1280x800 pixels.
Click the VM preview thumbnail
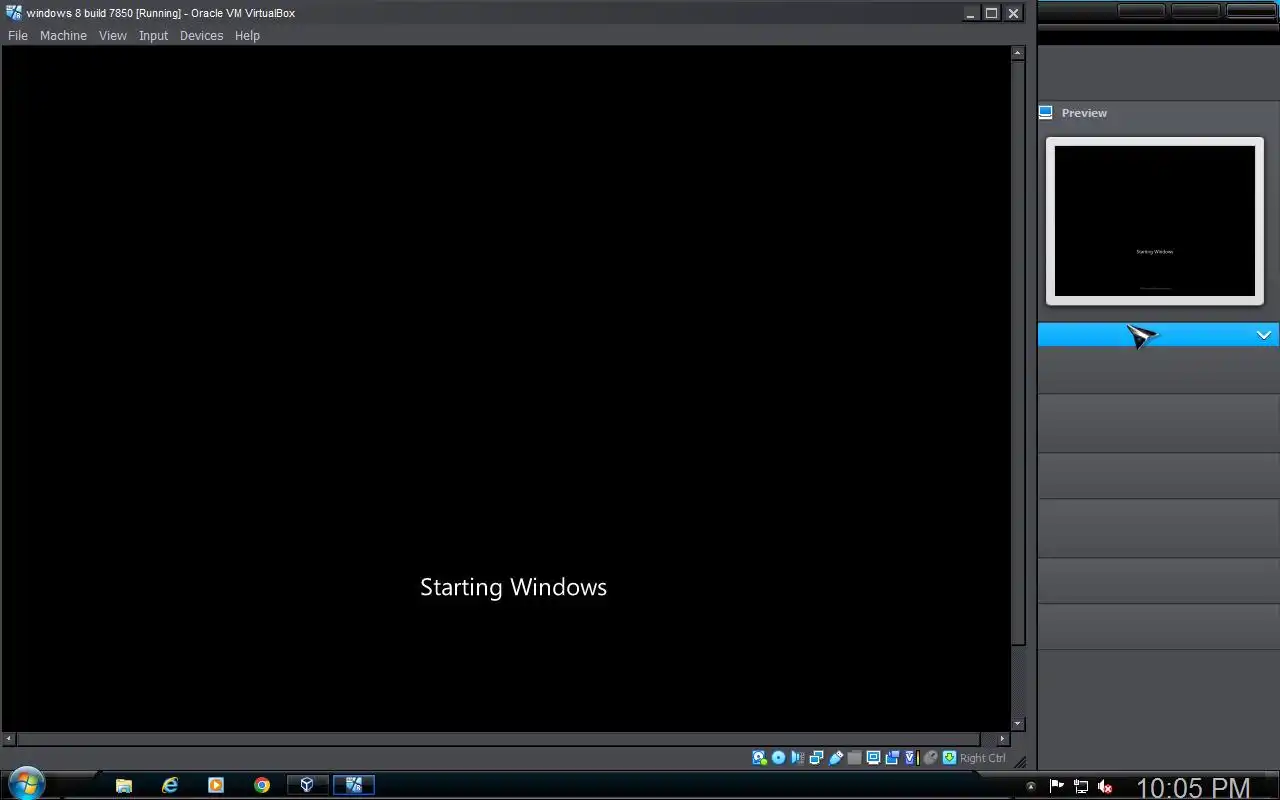pyautogui.click(x=1155, y=221)
